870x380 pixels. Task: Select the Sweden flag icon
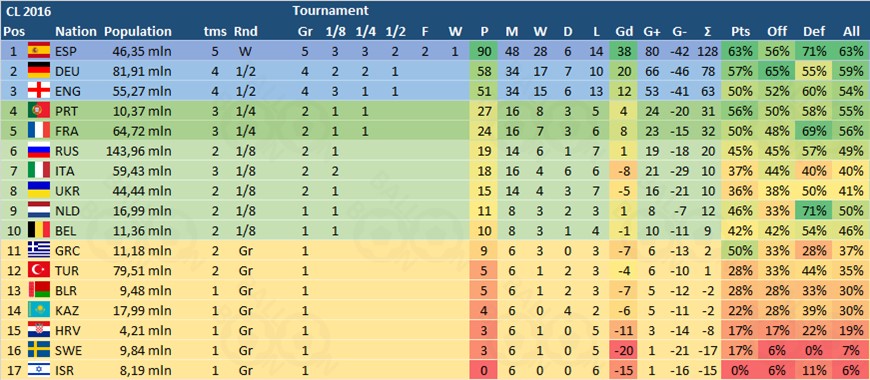click(x=39, y=350)
